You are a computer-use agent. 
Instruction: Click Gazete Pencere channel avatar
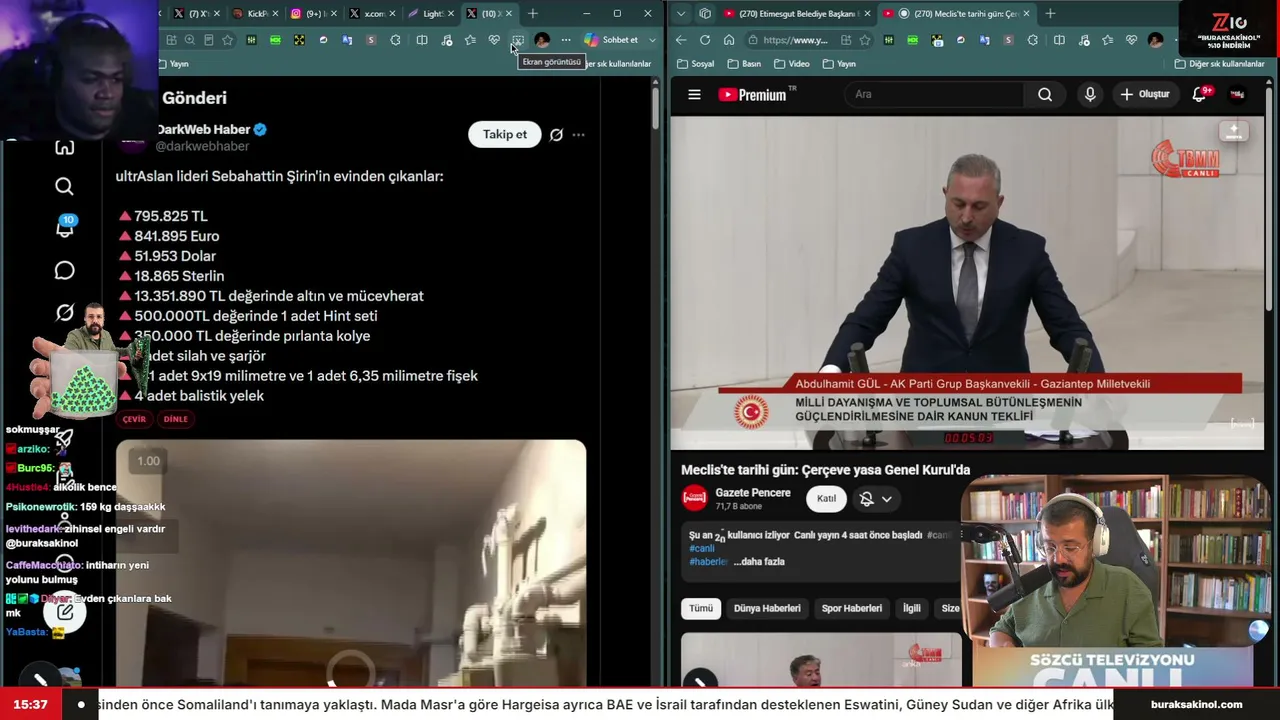coord(694,498)
